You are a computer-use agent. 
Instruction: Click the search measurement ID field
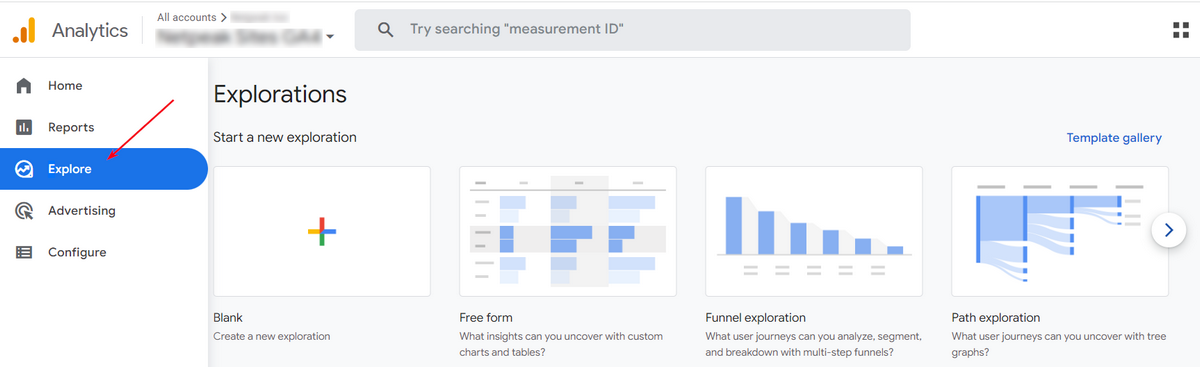(x=632, y=30)
